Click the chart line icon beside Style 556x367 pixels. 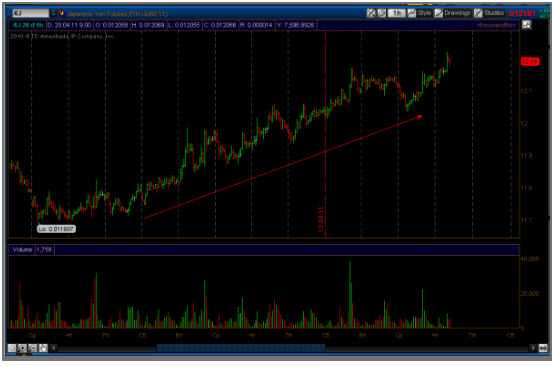[411, 13]
